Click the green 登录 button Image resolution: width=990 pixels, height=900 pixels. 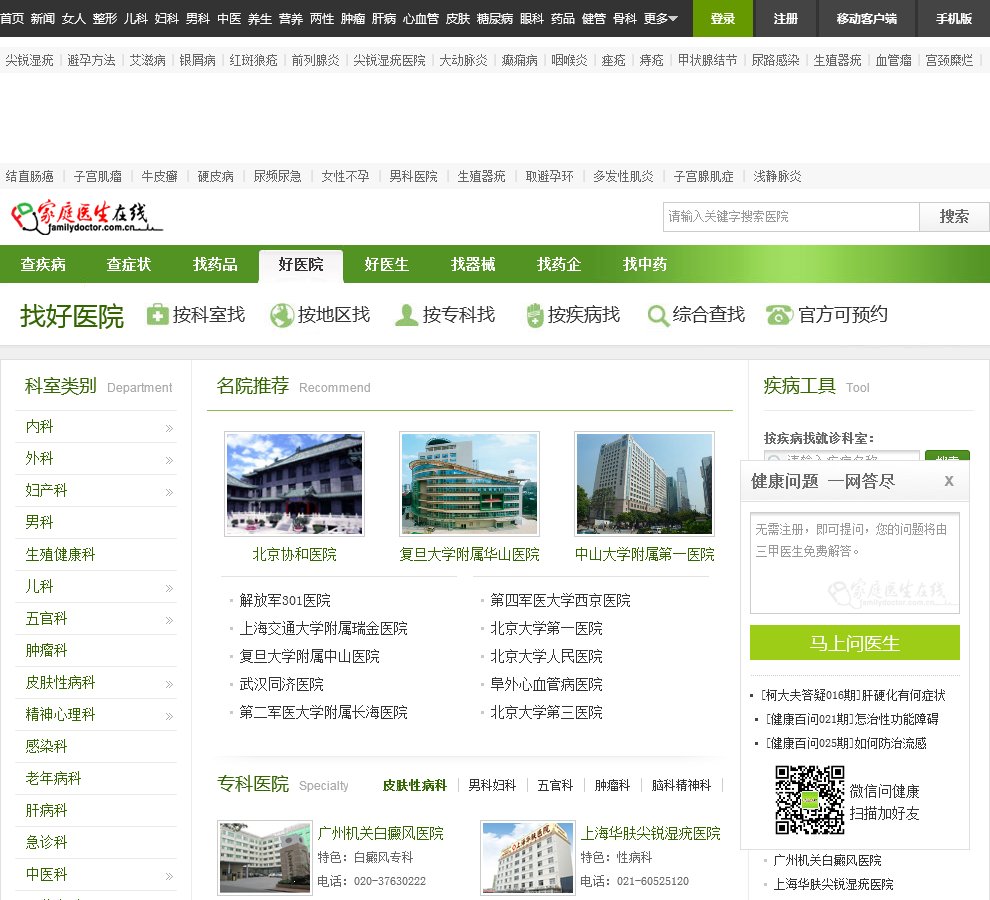point(723,18)
